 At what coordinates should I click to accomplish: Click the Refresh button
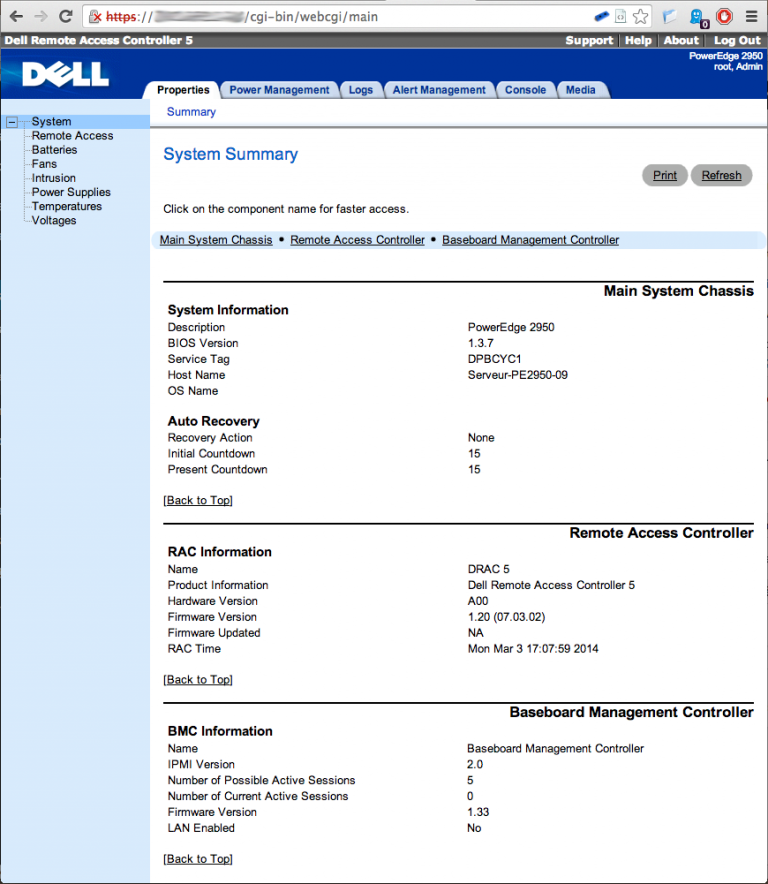tap(721, 175)
